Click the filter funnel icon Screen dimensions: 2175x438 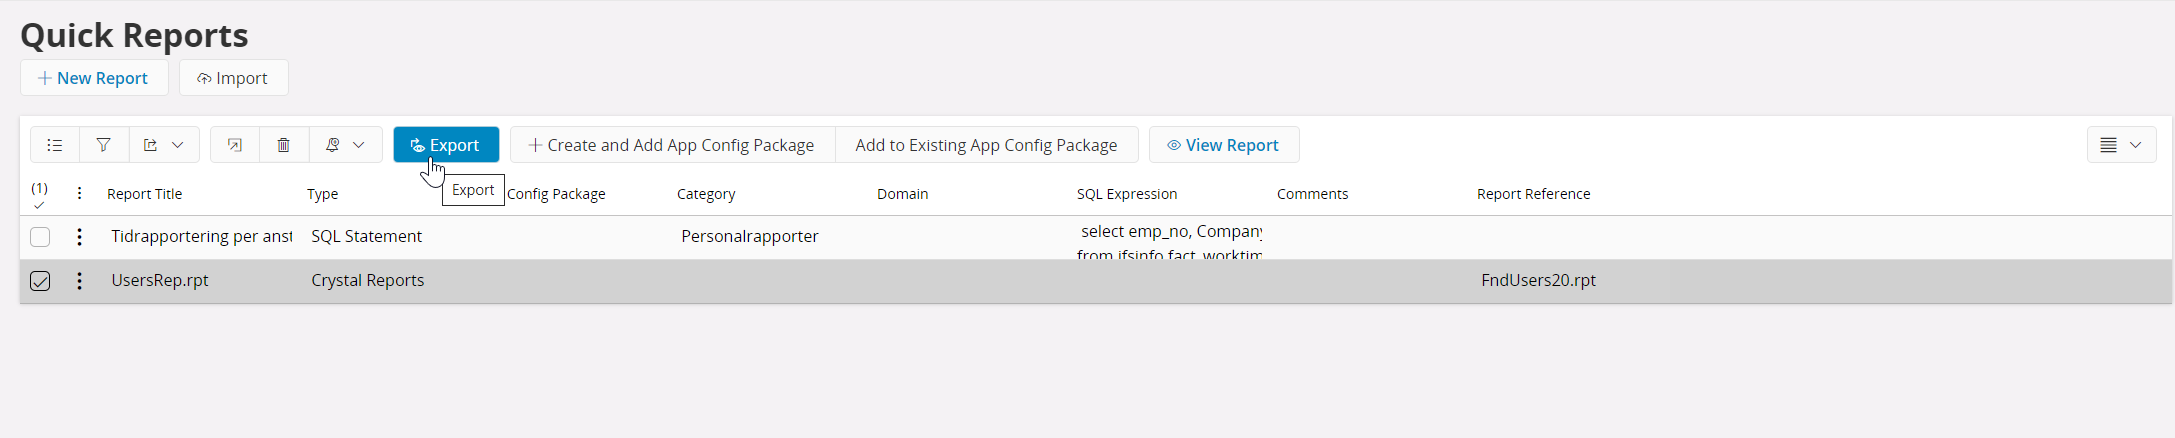tap(103, 145)
